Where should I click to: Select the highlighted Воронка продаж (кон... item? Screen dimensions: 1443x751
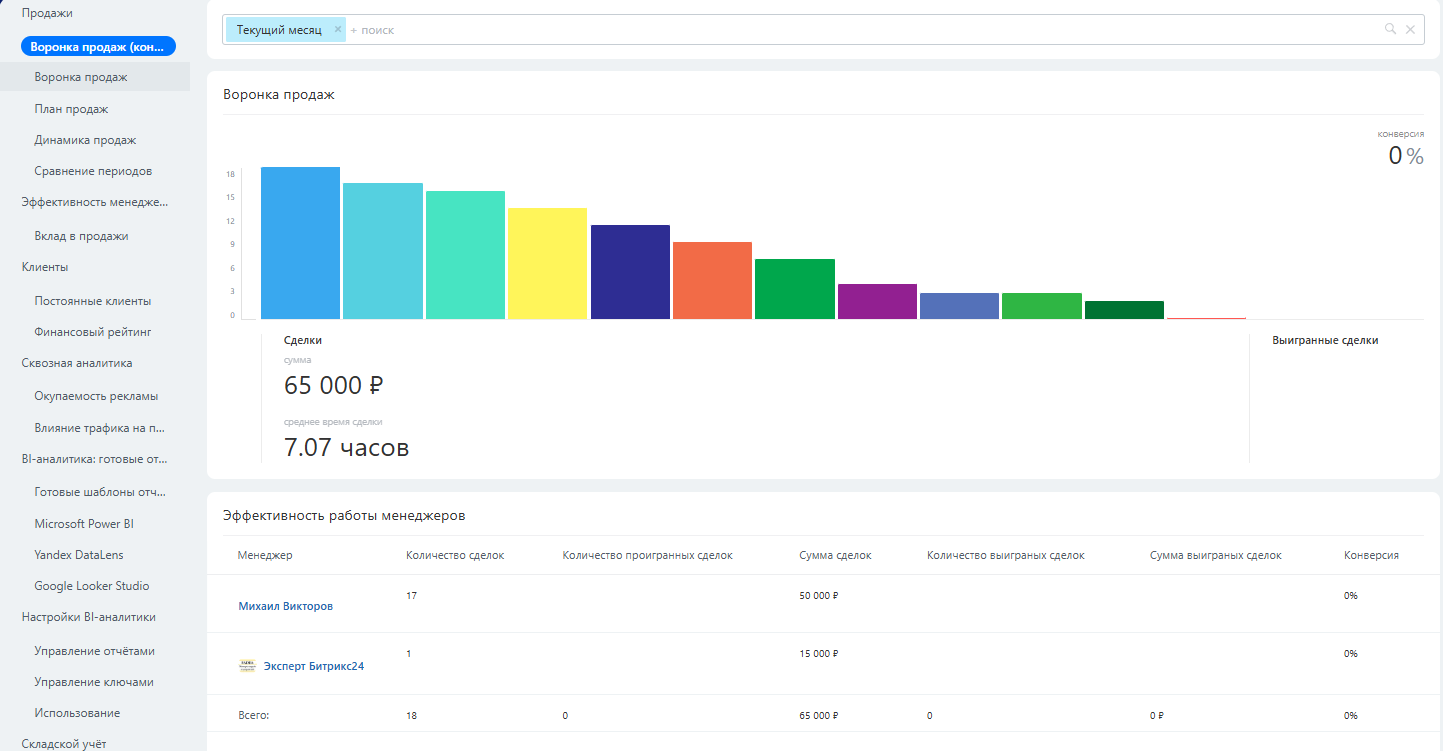(x=98, y=46)
